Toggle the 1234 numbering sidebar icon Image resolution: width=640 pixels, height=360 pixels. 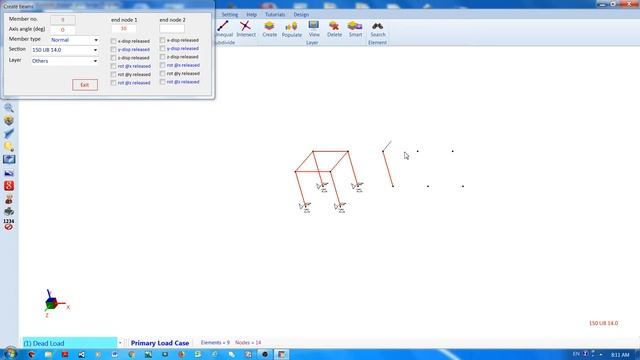pyautogui.click(x=9, y=224)
